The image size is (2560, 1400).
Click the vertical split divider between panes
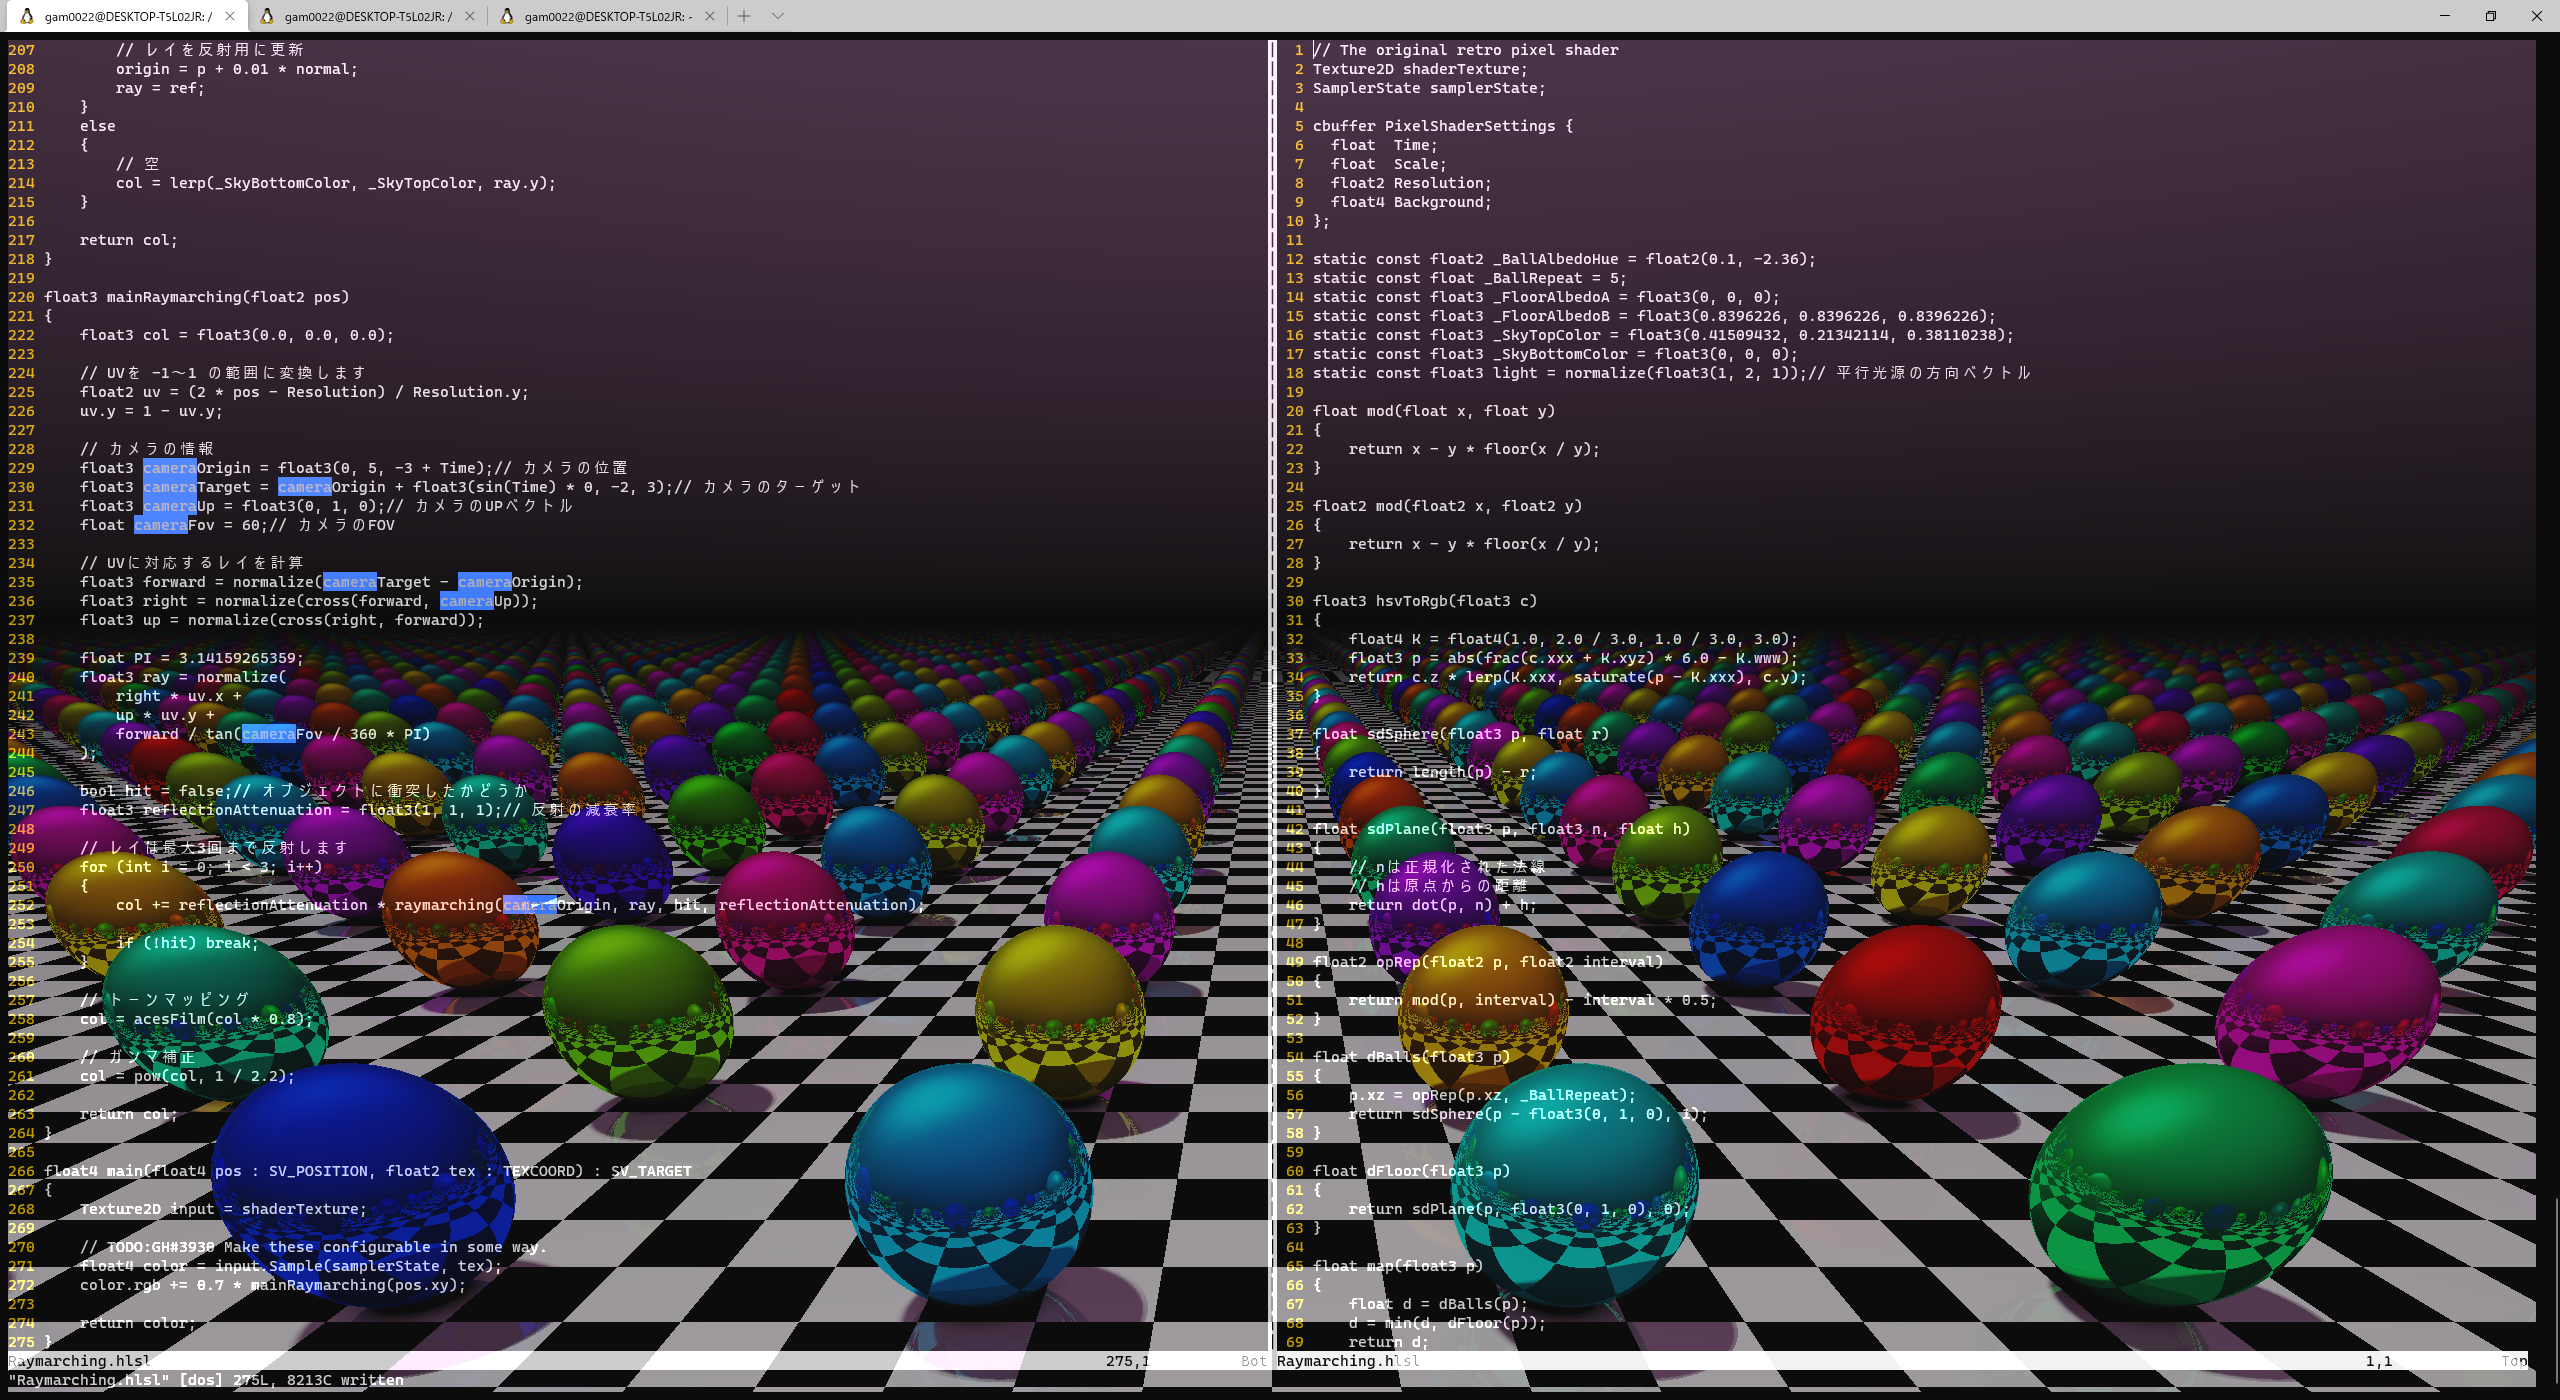(x=1272, y=700)
